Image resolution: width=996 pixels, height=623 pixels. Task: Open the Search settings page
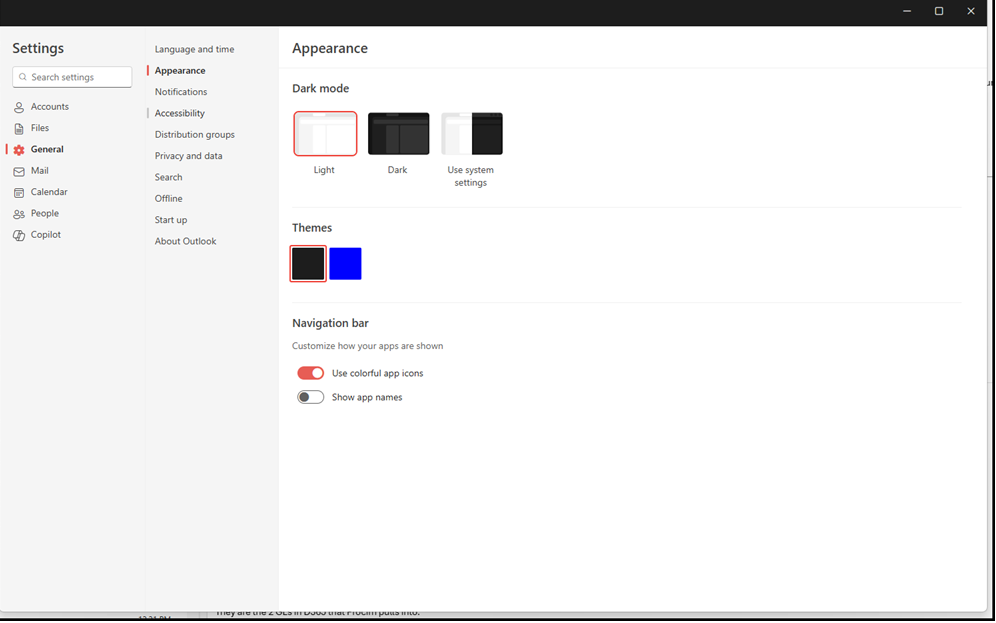pyautogui.click(x=168, y=177)
